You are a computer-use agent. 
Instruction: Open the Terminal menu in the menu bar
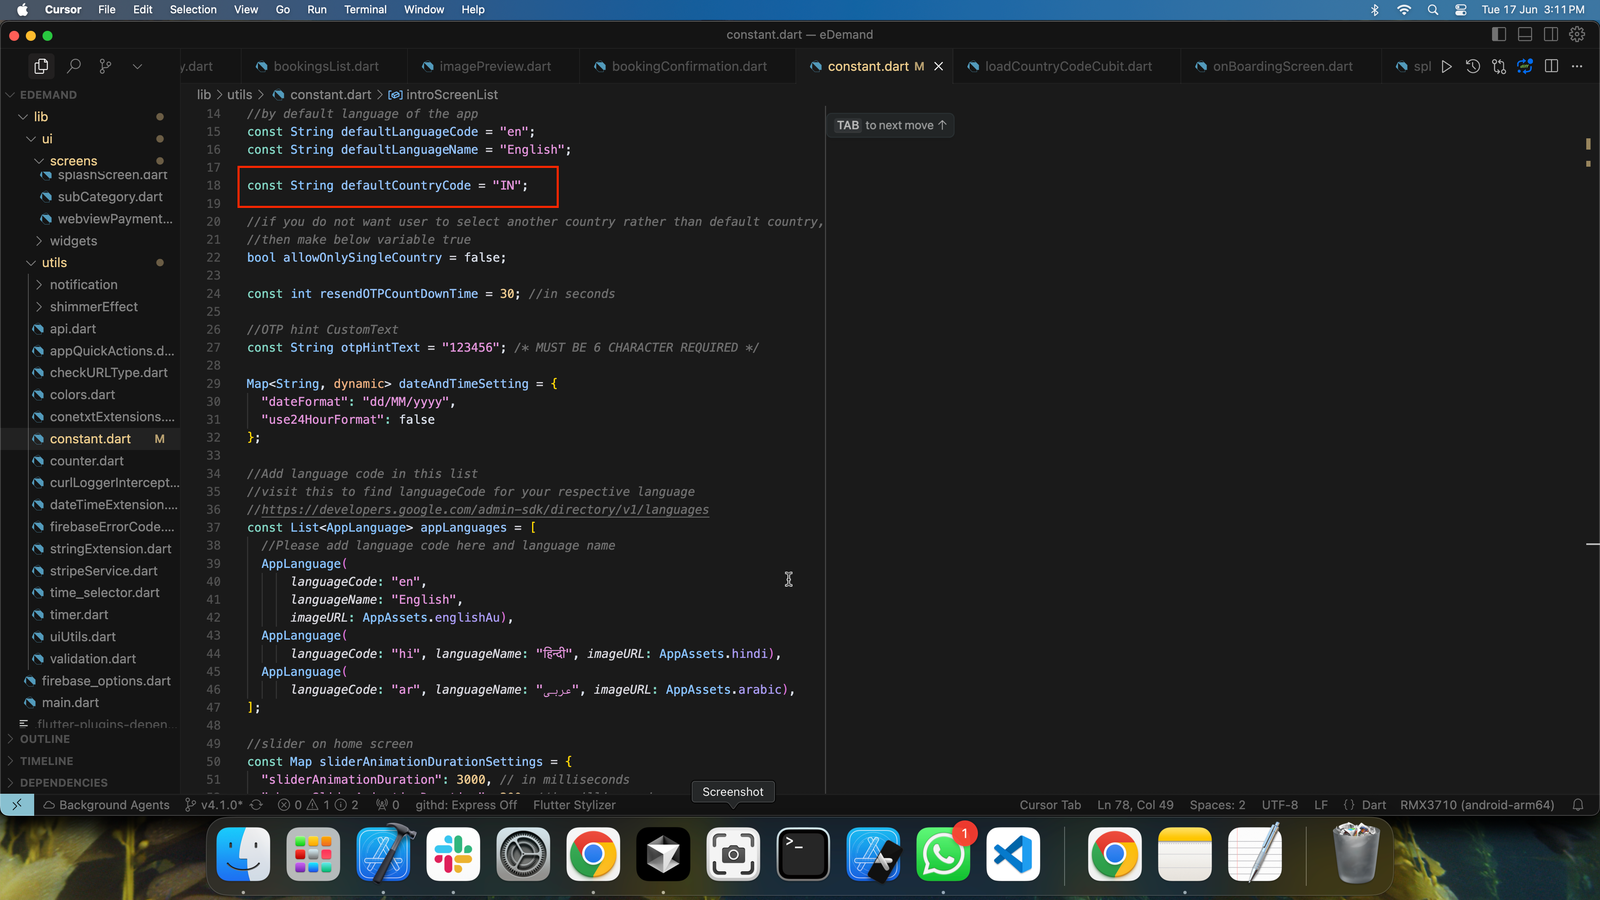365,9
